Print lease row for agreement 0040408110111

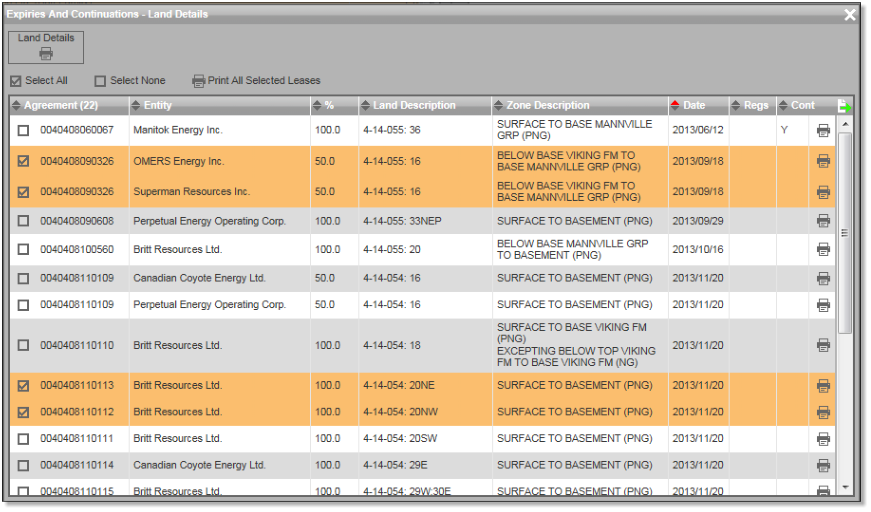pos(823,439)
